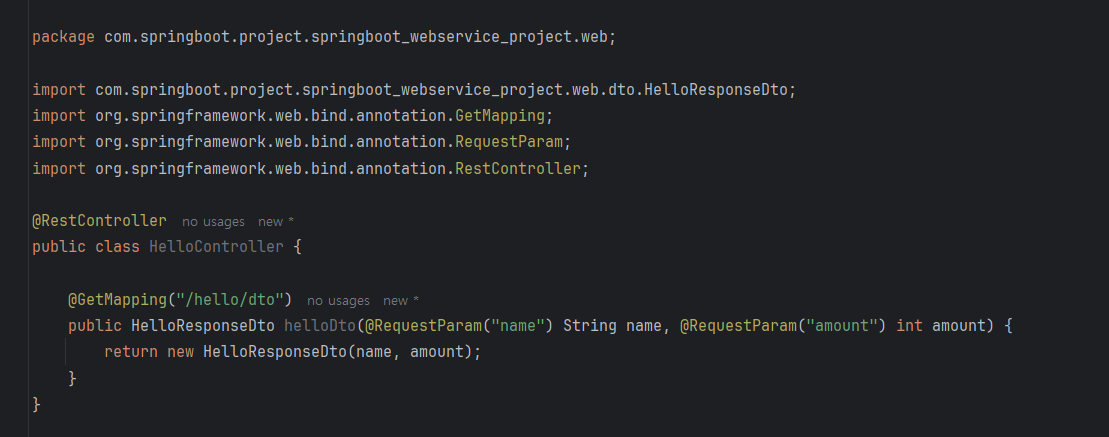Image resolution: width=1109 pixels, height=437 pixels.
Task: Click RequestParam in the import statement
Action: pyautogui.click(x=509, y=142)
